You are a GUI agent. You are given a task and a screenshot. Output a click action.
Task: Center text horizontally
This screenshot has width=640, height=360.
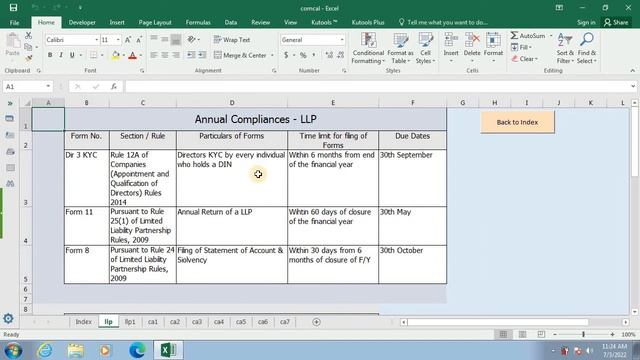[x=165, y=55]
